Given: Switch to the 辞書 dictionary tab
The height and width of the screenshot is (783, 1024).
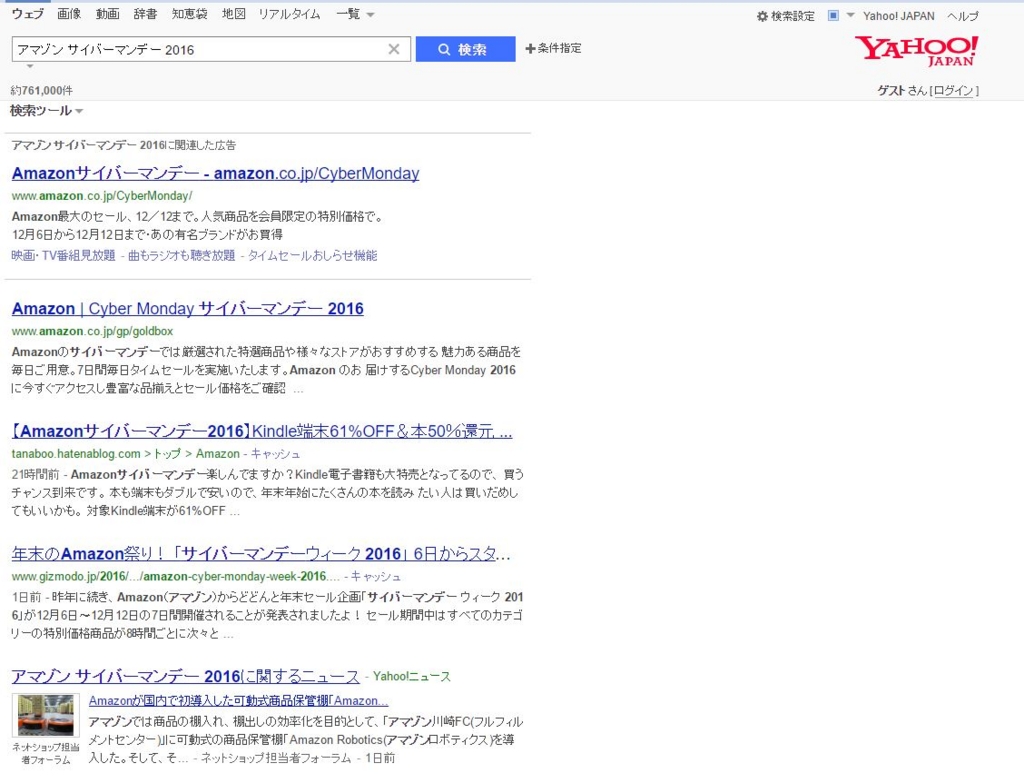Looking at the screenshot, I should coord(145,14).
